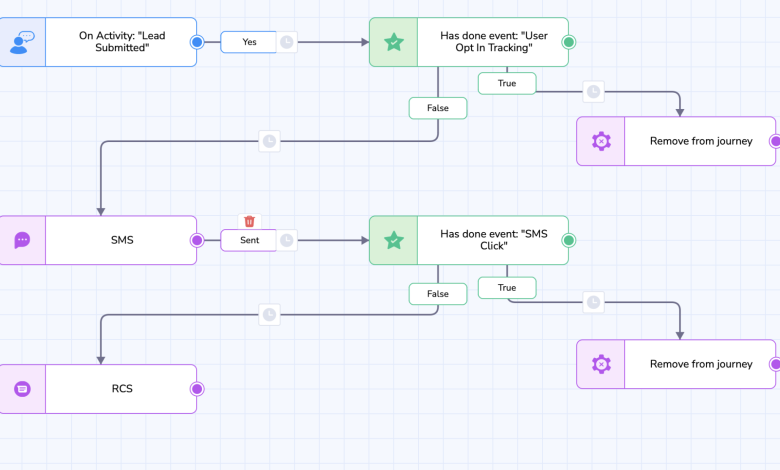Screen dimensions: 780x470
Task: Select the Sent branch label
Action: (x=249, y=240)
